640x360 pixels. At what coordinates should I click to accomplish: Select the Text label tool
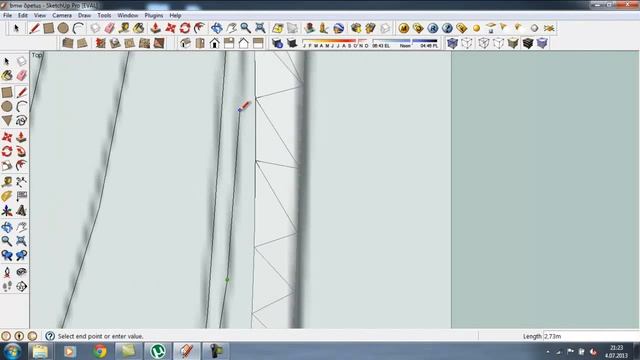pyautogui.click(x=22, y=196)
